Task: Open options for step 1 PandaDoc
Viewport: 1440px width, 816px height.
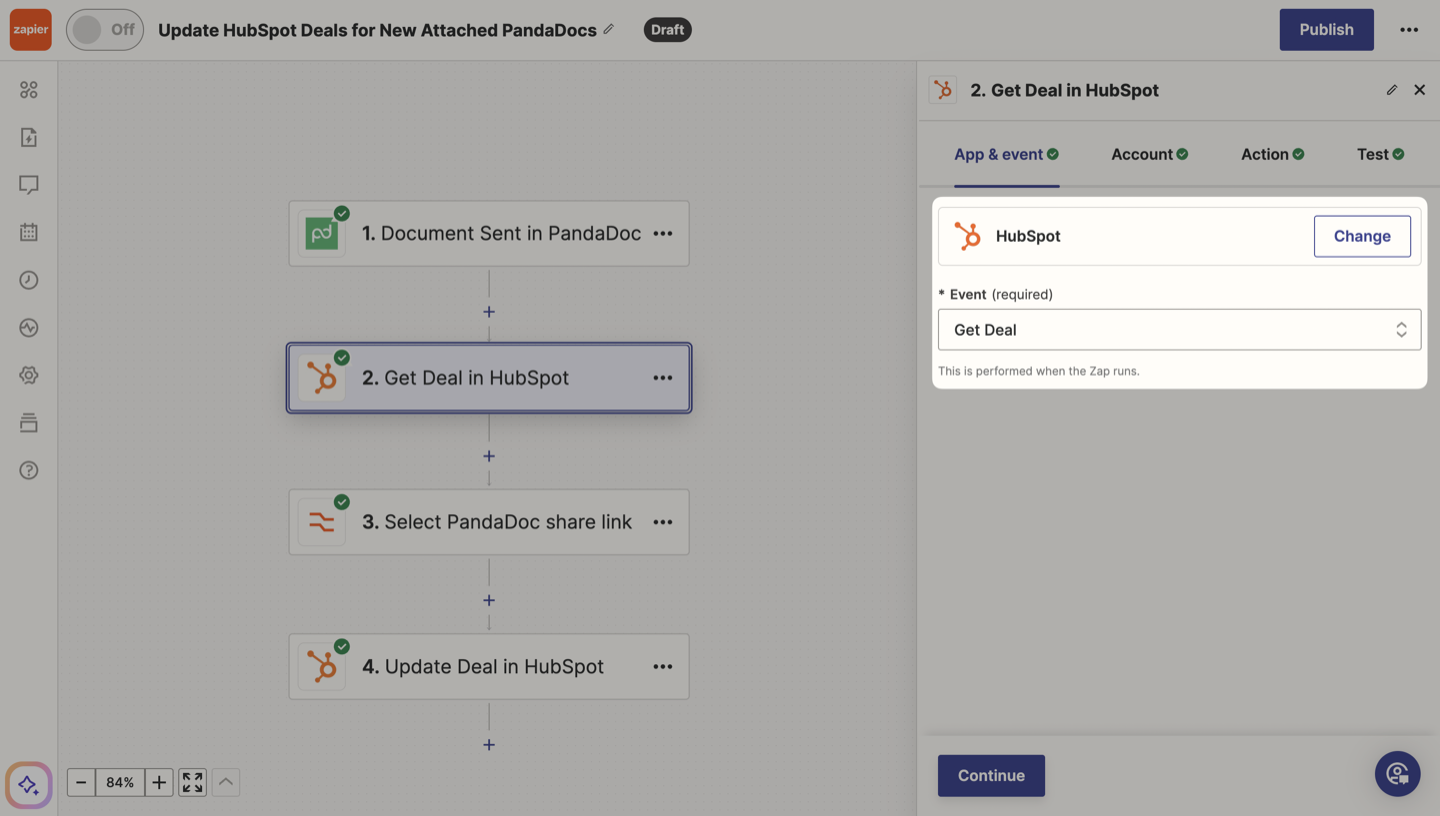Action: (x=663, y=234)
